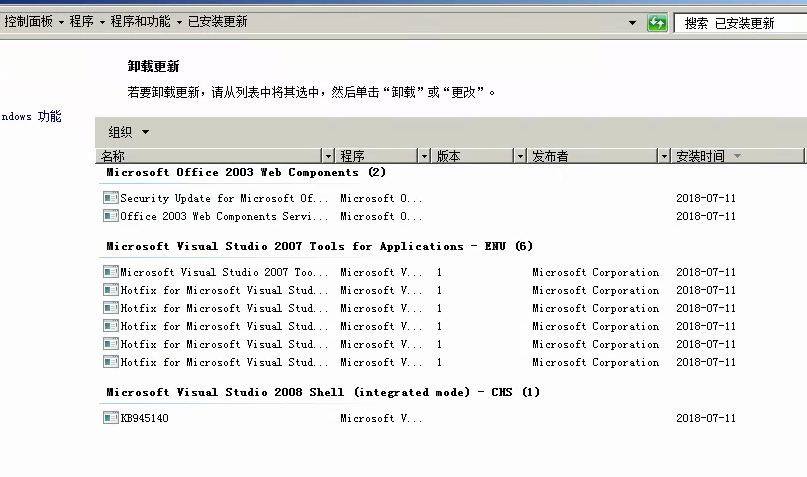Image resolution: width=807 pixels, height=477 pixels.
Task: Click Security Update row's 2018-07-11 date
Action: tap(706, 198)
